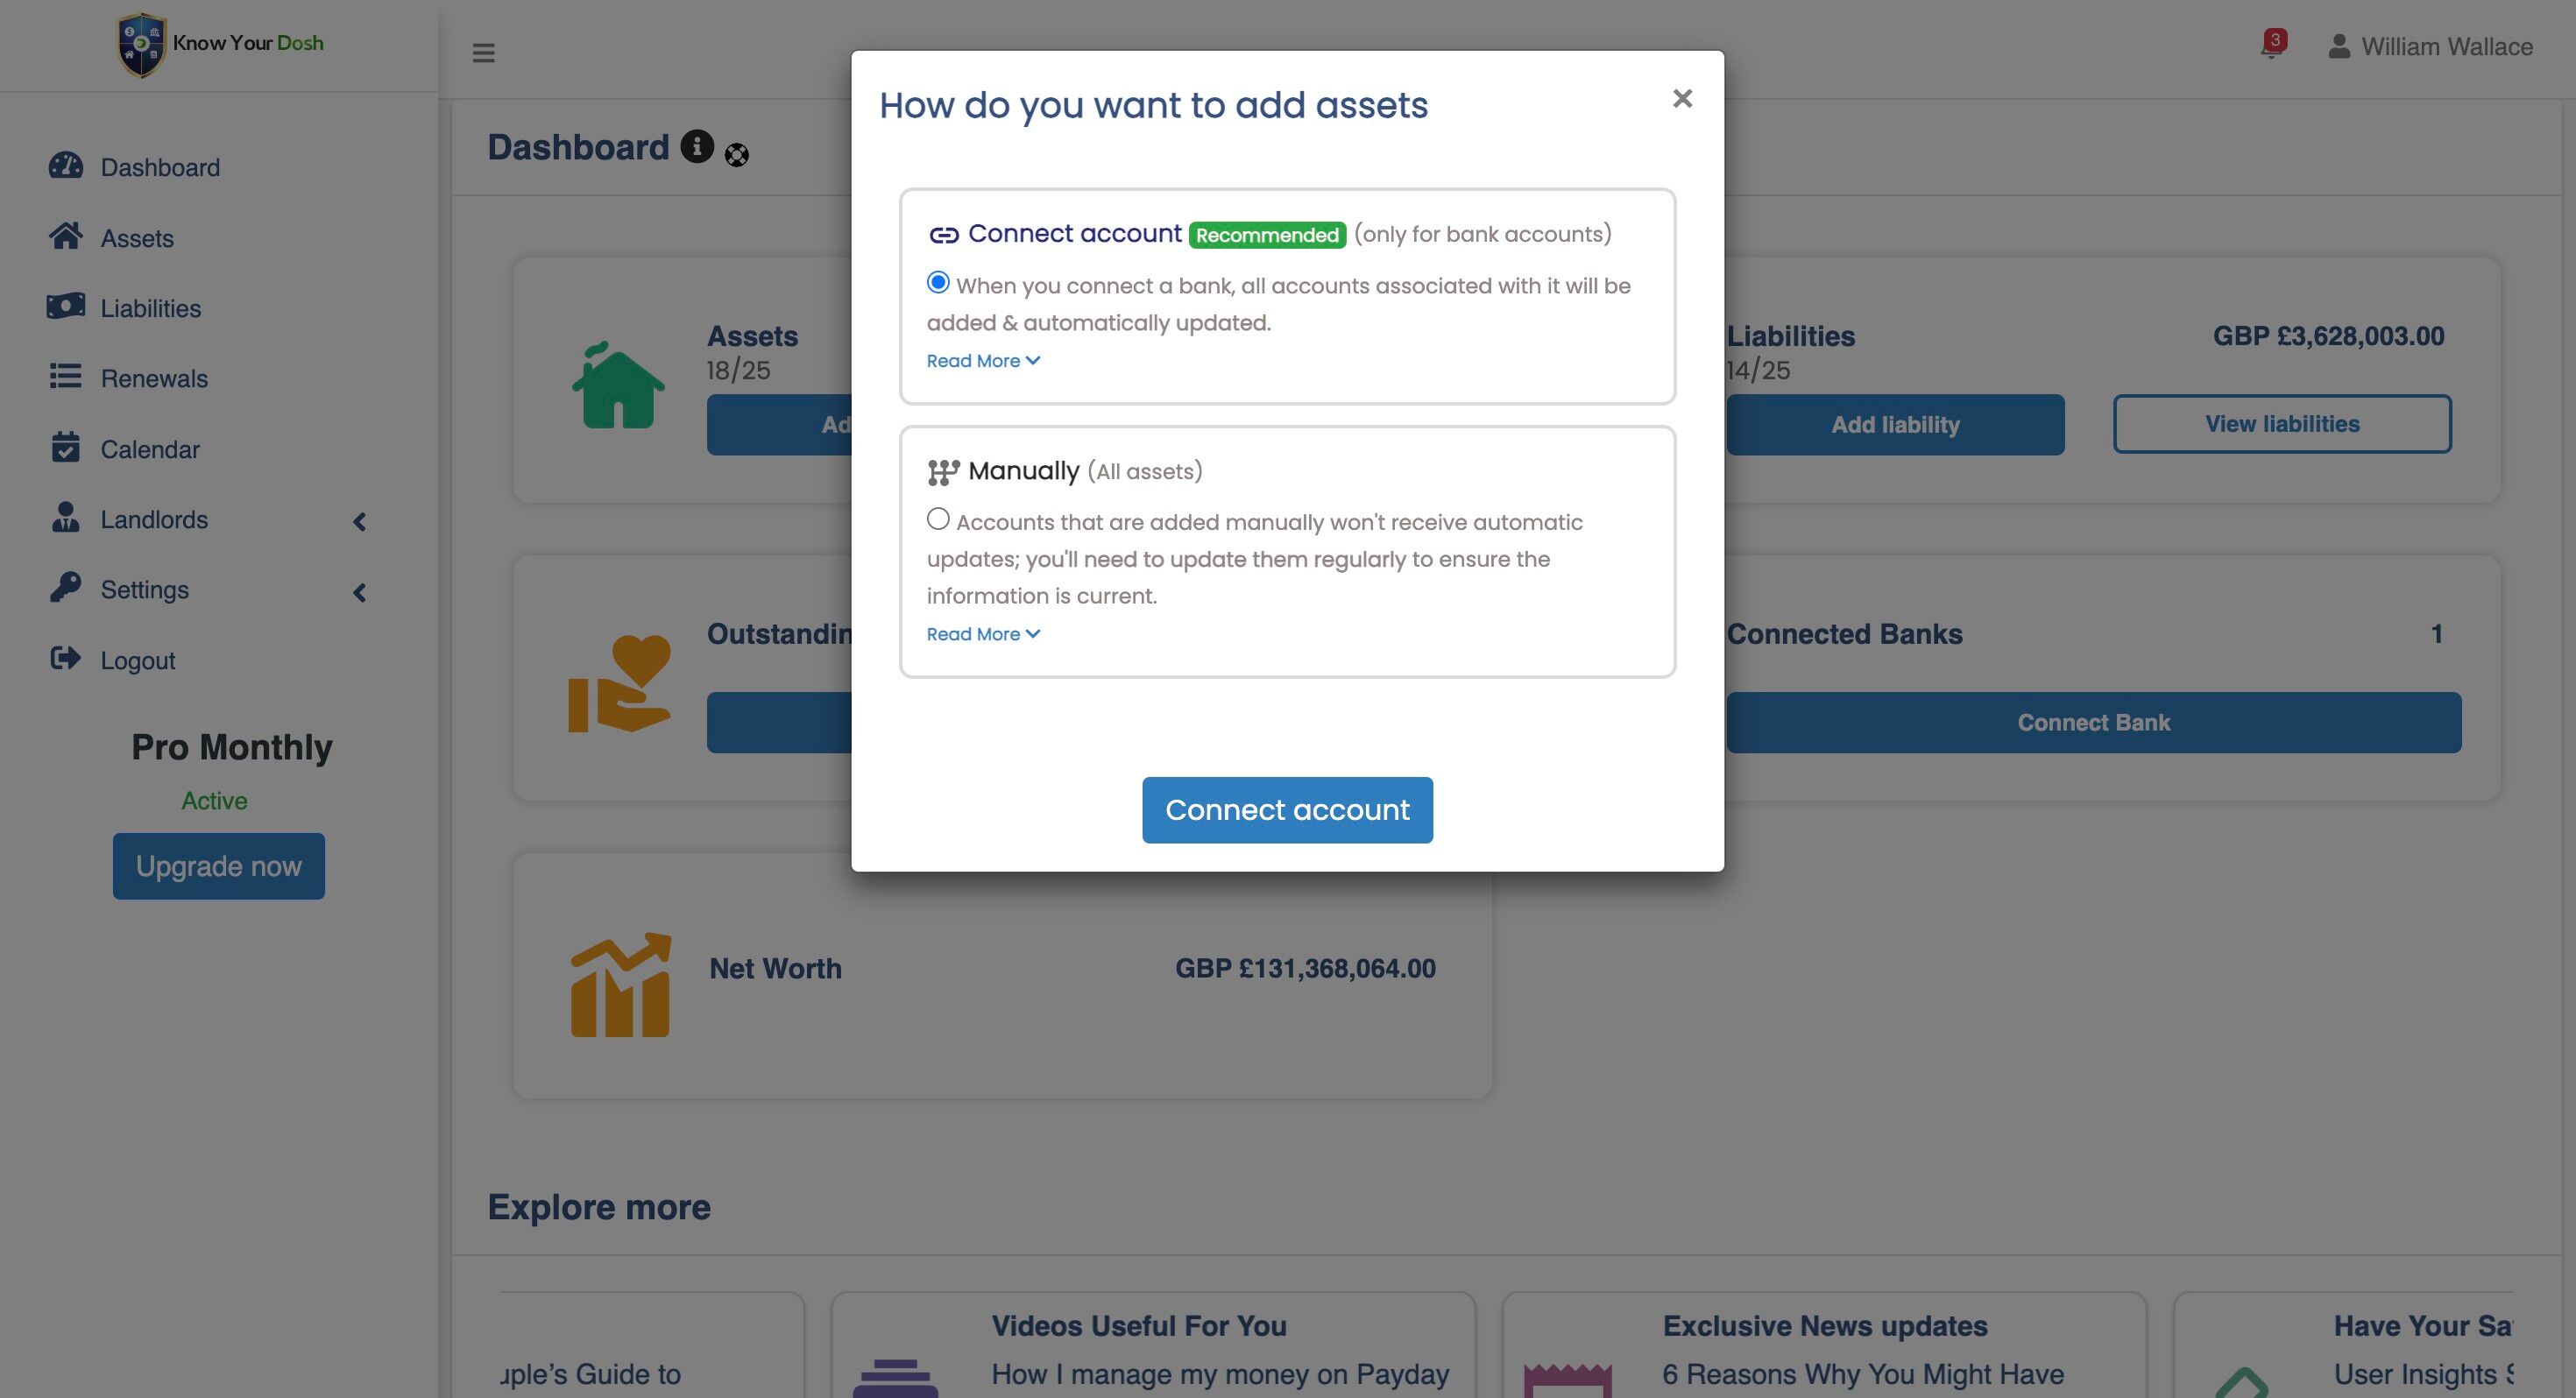Expand Read More under Connect account

[x=983, y=361]
